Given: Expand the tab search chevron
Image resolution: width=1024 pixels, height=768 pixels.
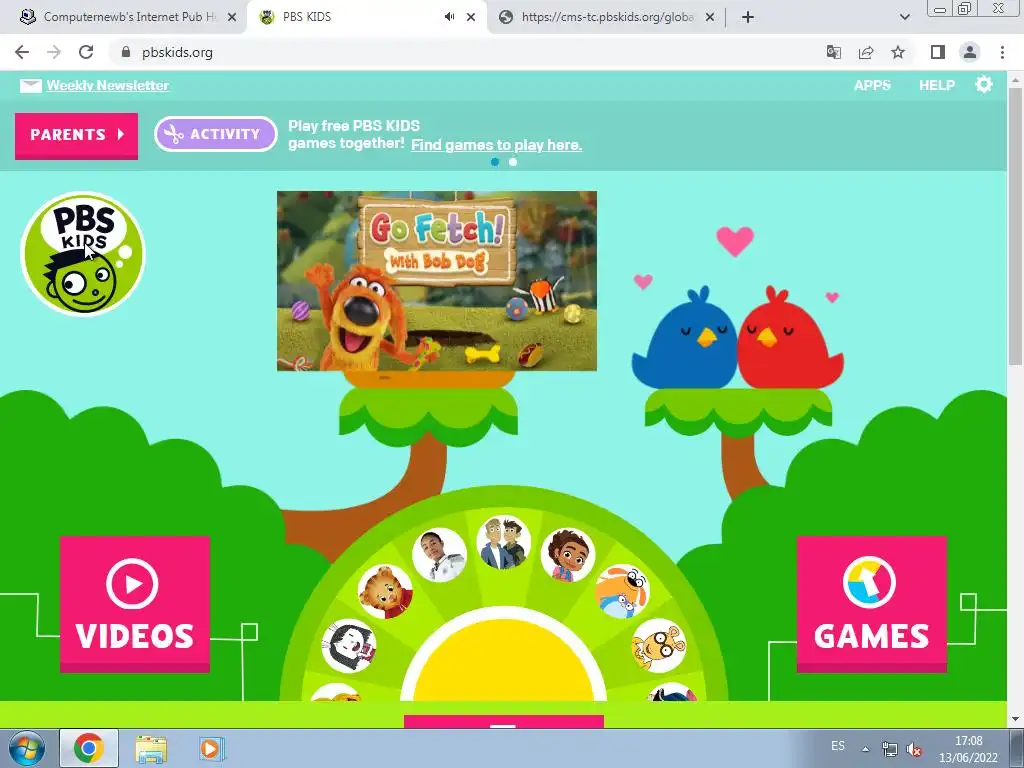Looking at the screenshot, I should tap(904, 18).
